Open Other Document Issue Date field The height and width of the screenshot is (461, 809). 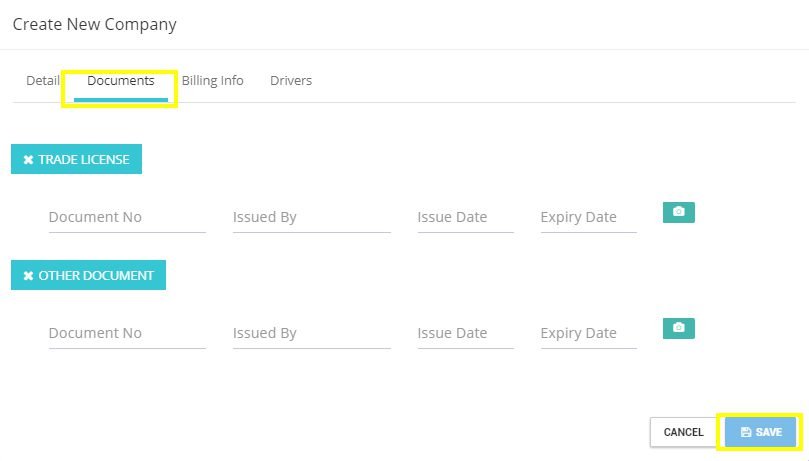click(465, 334)
